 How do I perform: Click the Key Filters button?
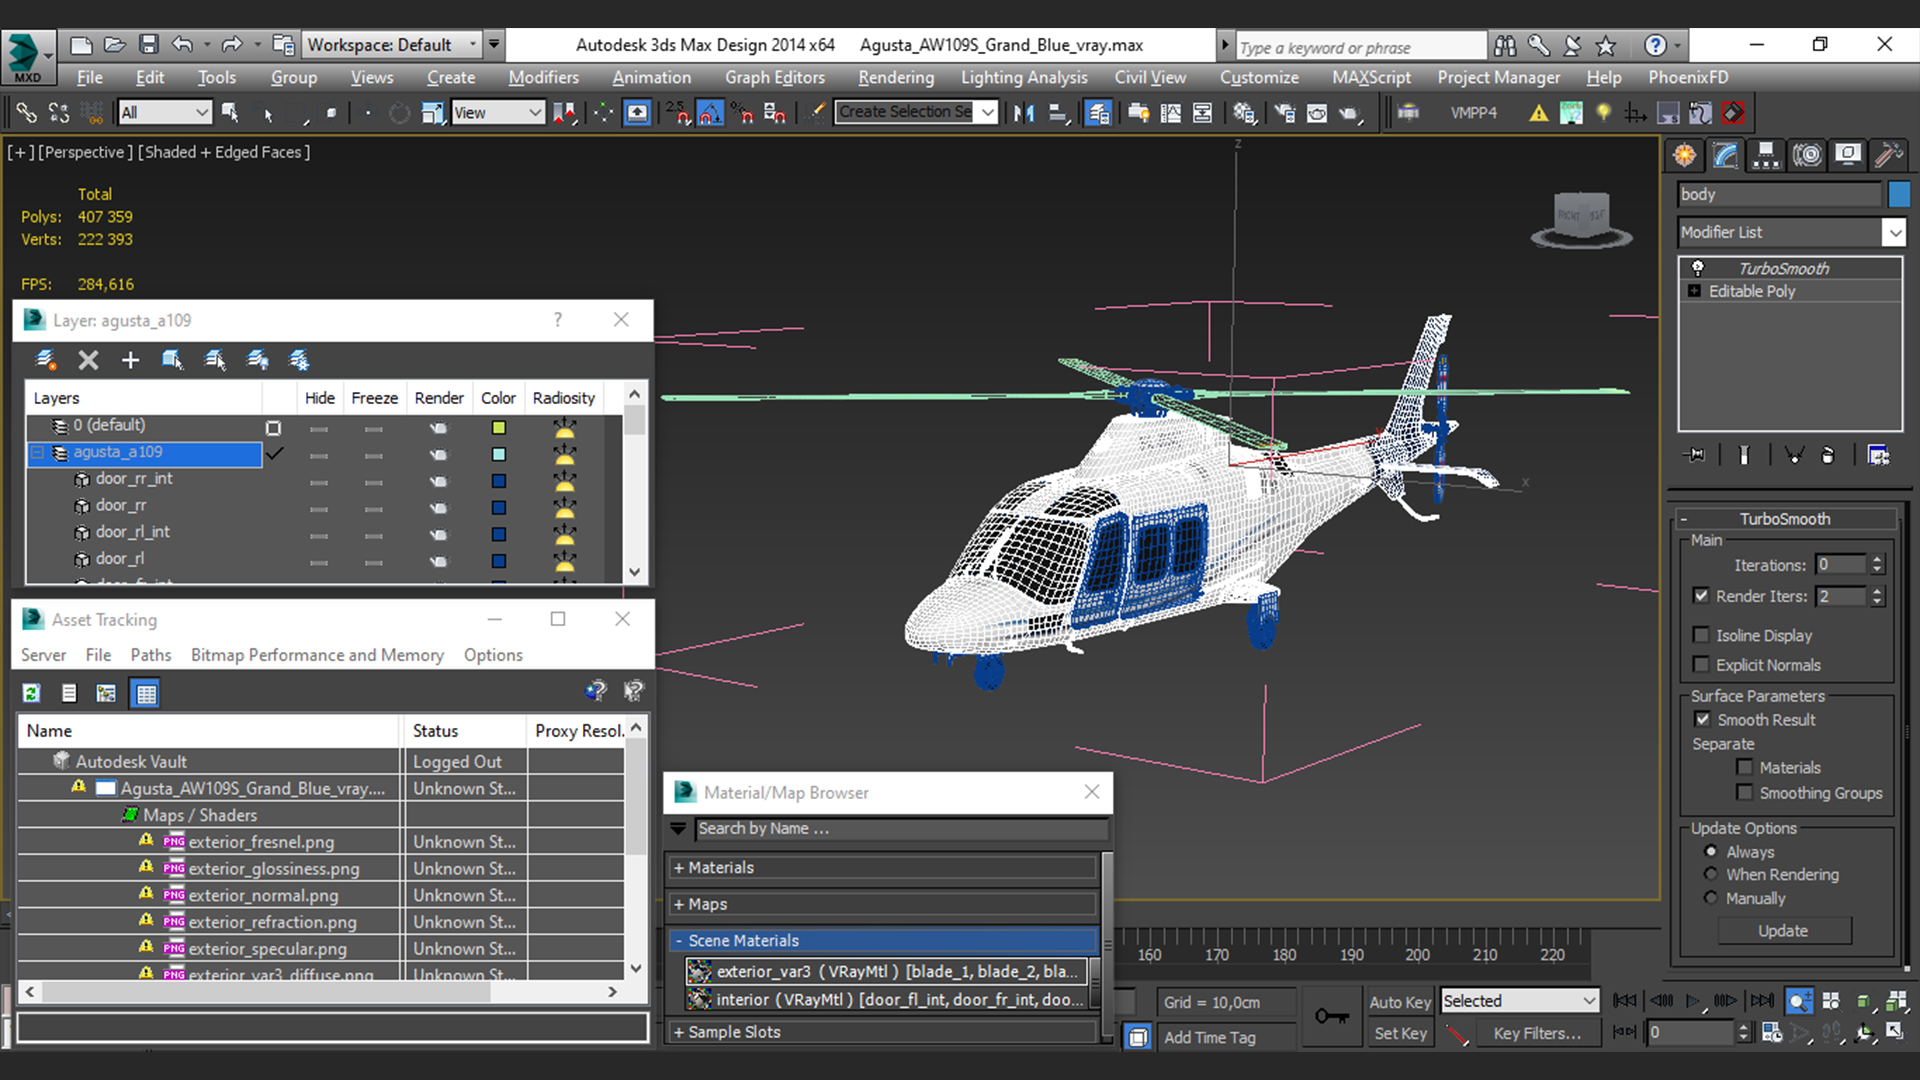[1537, 1034]
